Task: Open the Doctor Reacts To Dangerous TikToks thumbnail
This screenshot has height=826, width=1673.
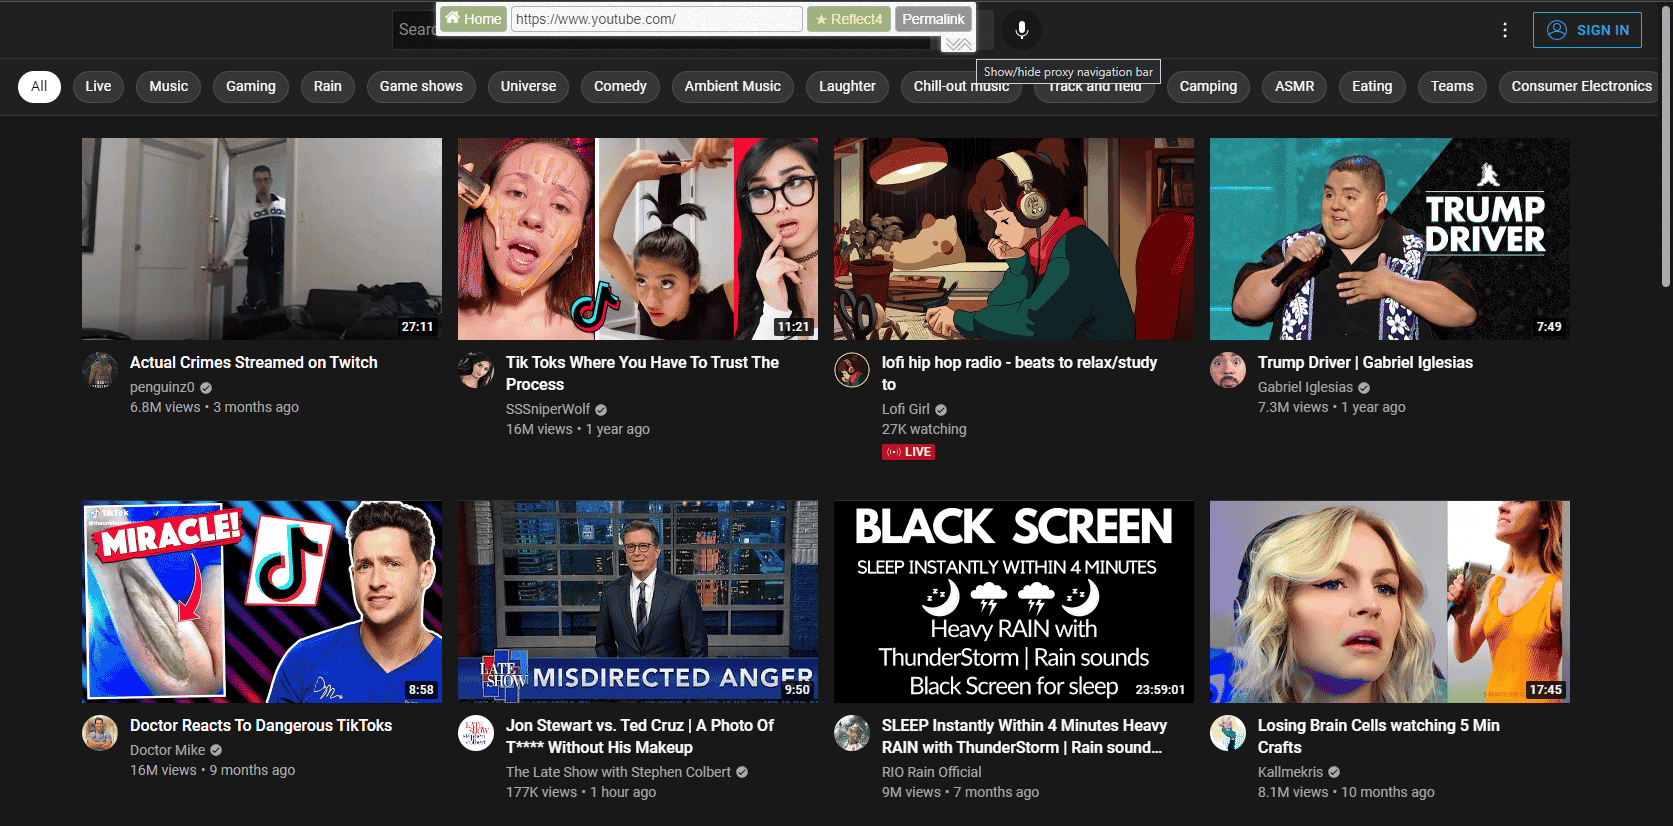Action: [x=262, y=602]
